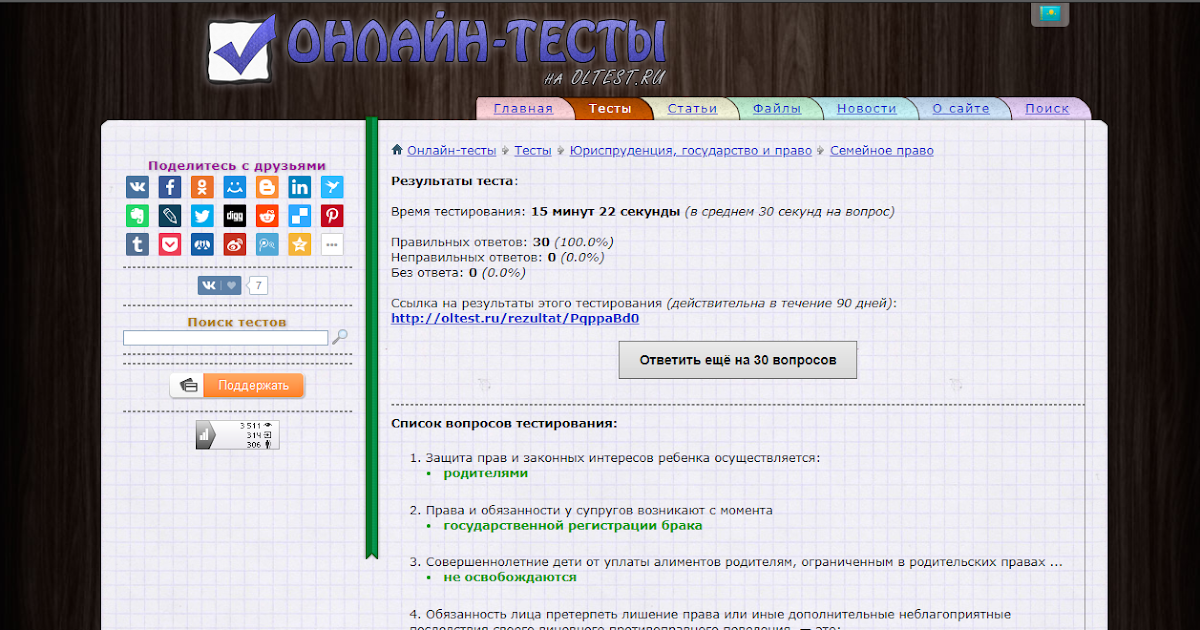Click the answer не освобождаются
The width and height of the screenshot is (1200, 630).
coord(510,577)
